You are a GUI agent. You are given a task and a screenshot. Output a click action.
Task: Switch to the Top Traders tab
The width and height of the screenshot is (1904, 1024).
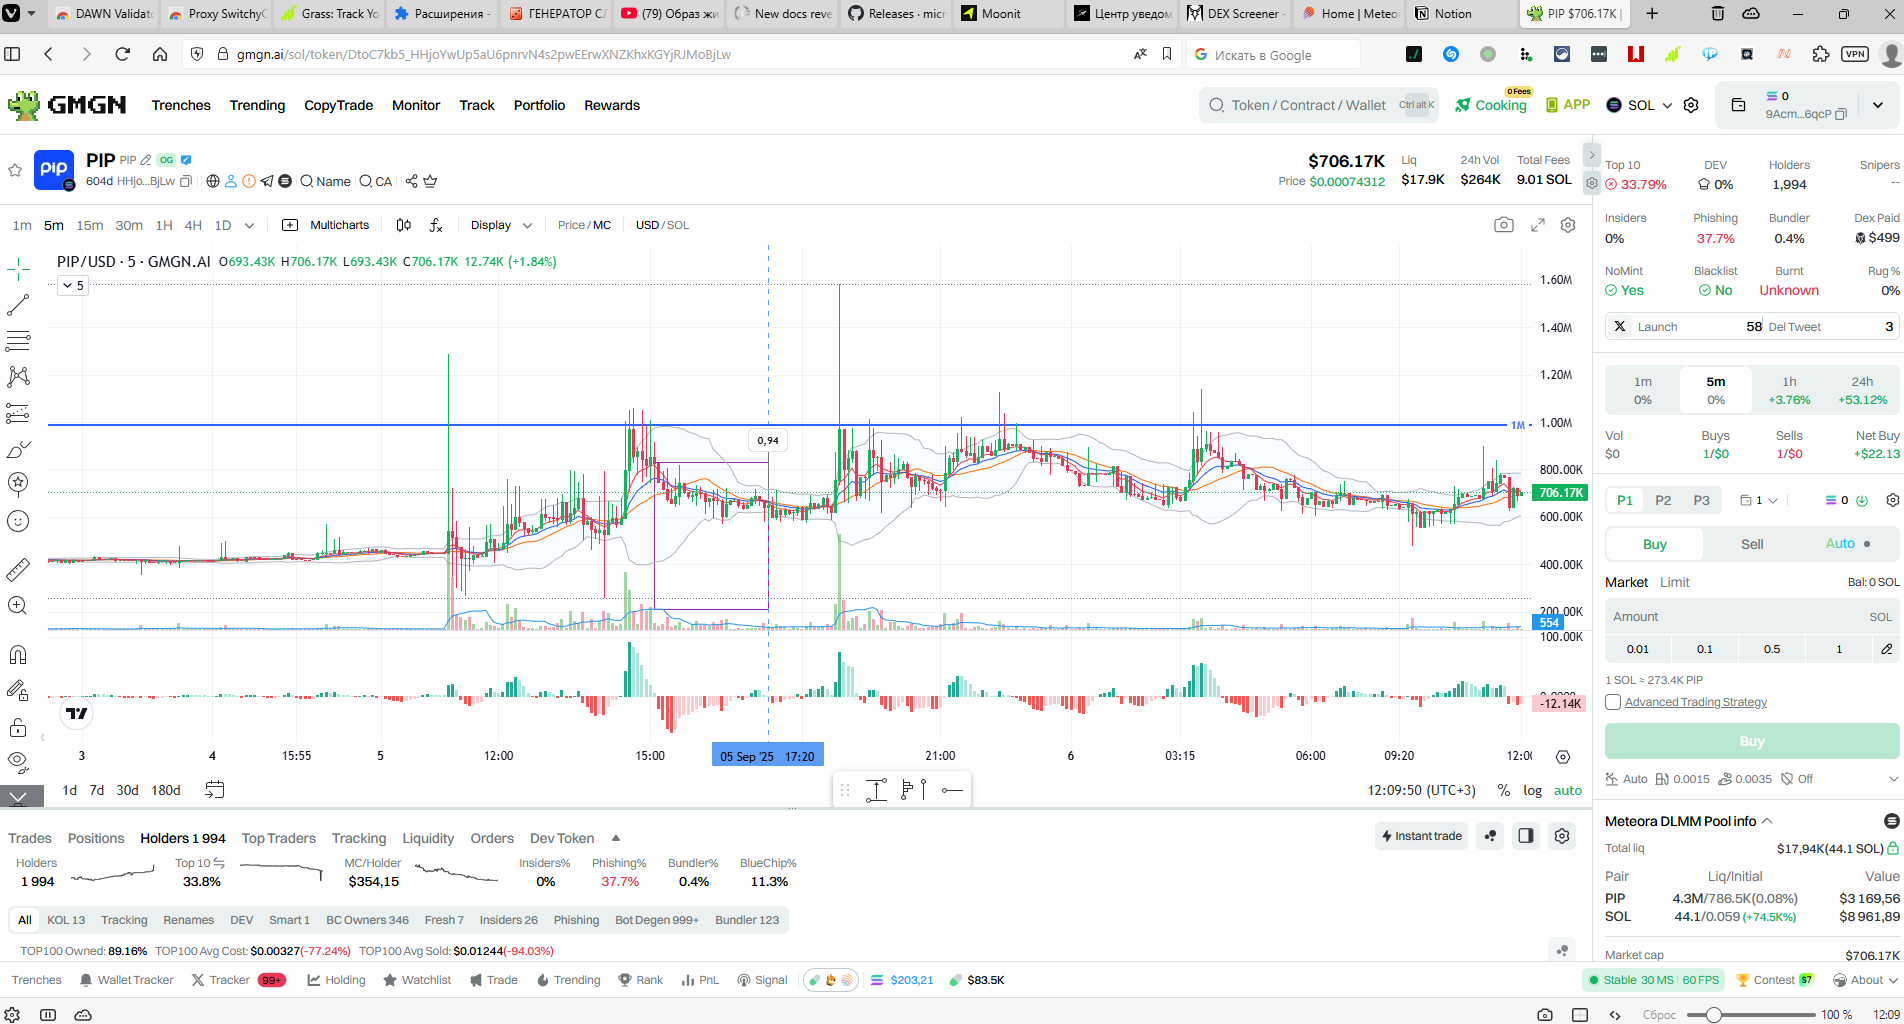point(279,838)
